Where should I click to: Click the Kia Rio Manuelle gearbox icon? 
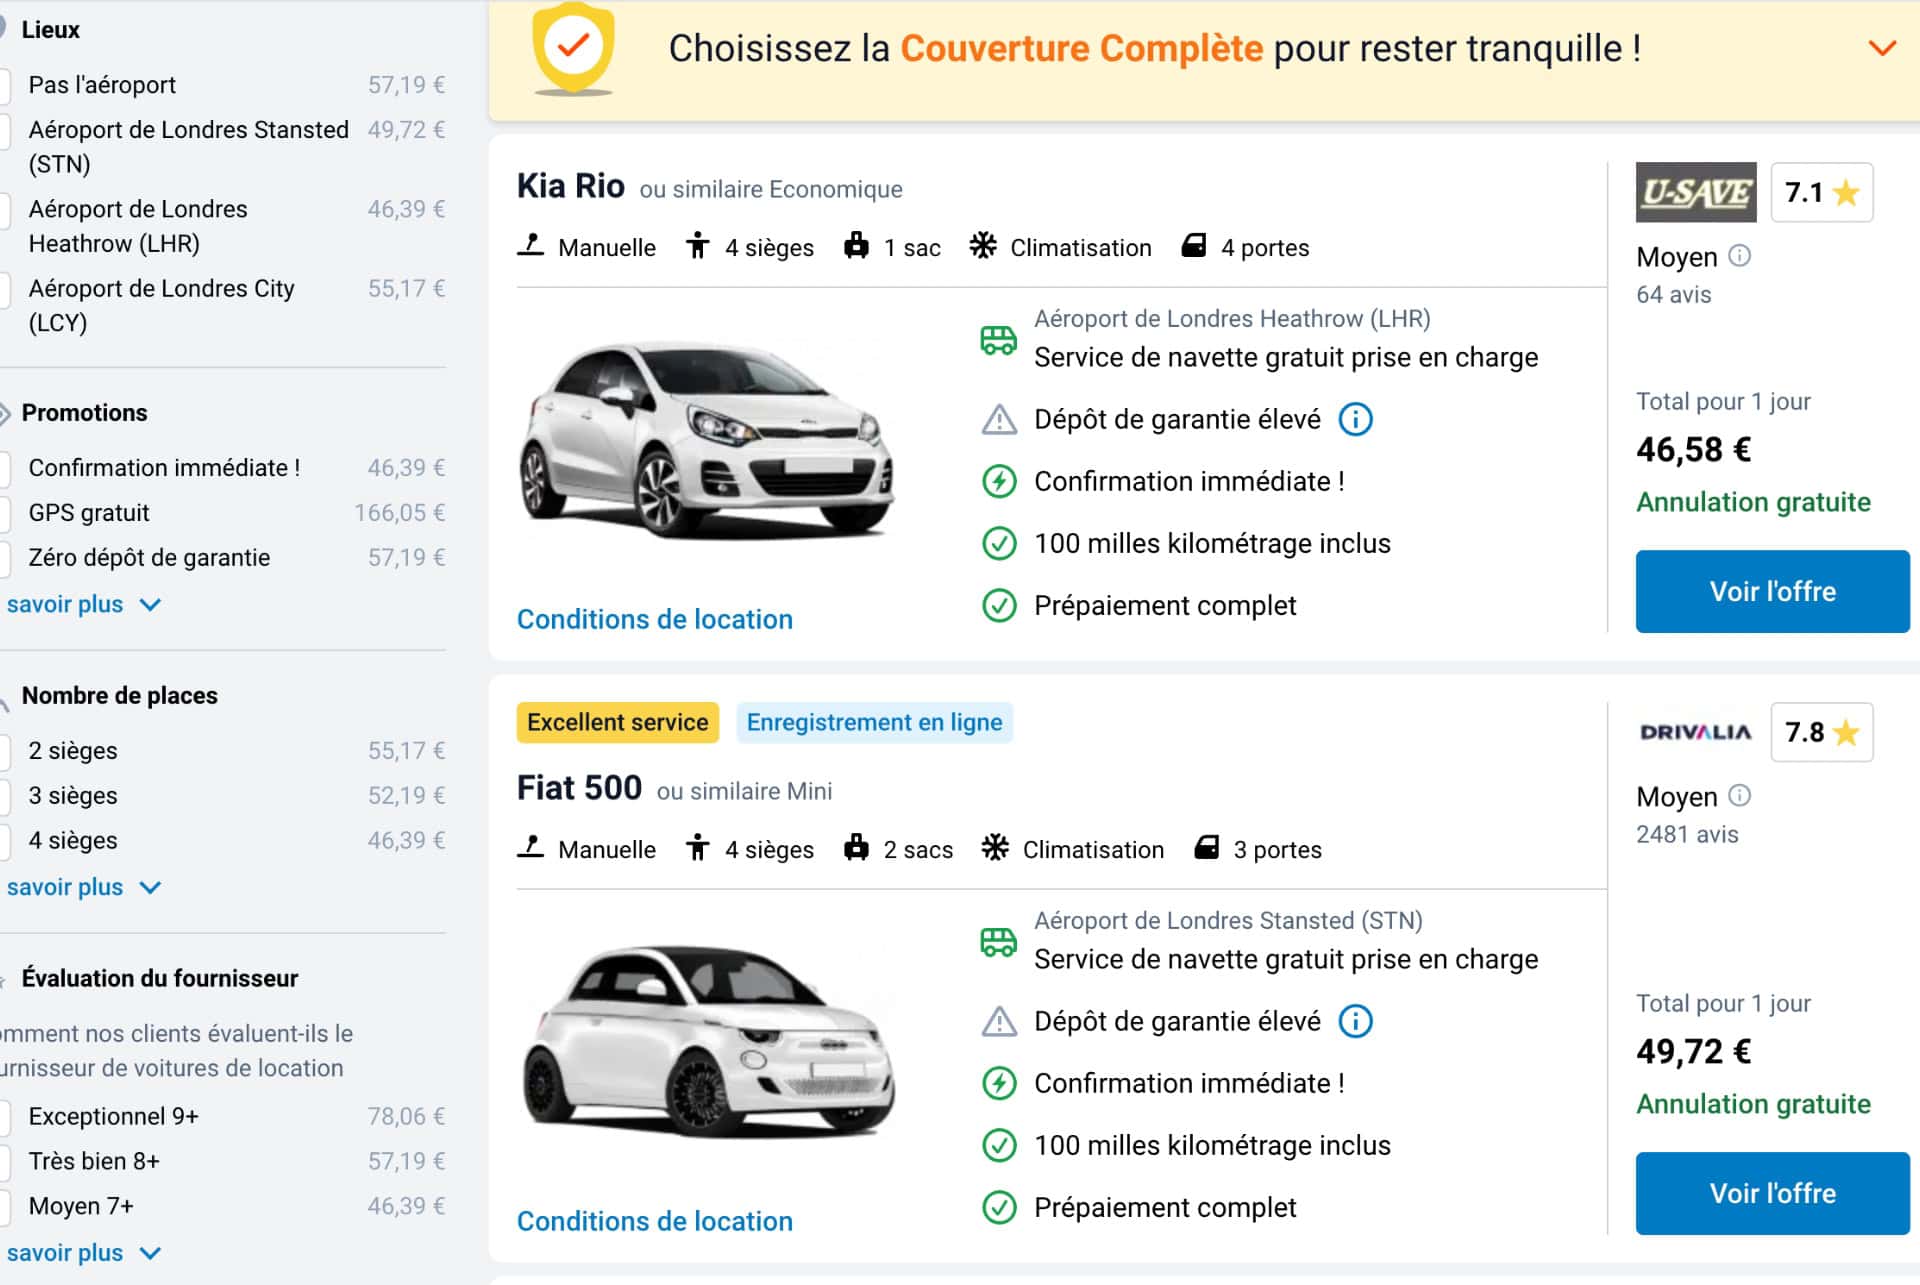(x=530, y=245)
